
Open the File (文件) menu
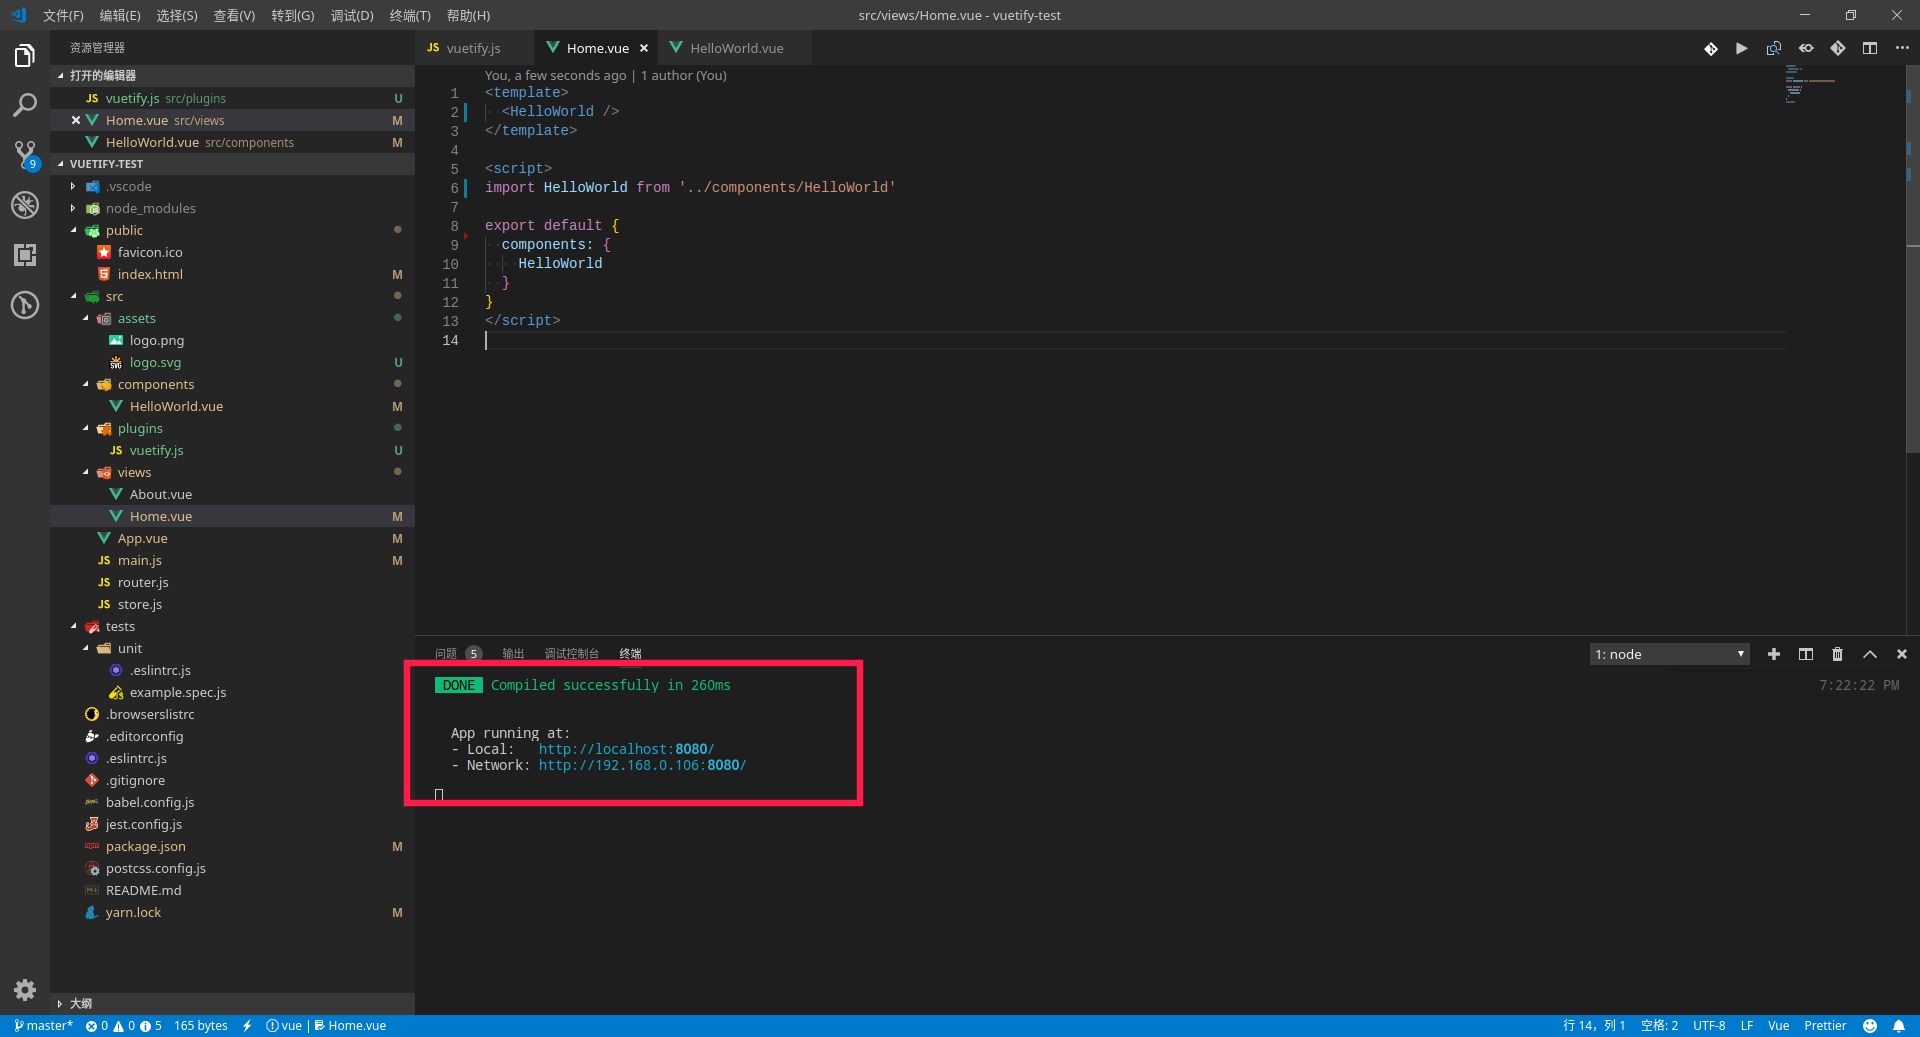pyautogui.click(x=63, y=15)
